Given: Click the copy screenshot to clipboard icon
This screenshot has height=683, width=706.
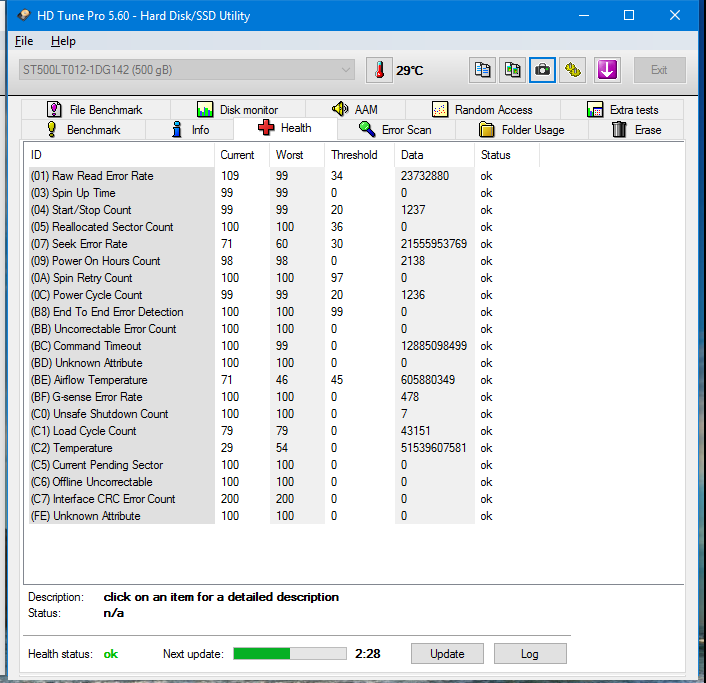Looking at the screenshot, I should (x=512, y=70).
